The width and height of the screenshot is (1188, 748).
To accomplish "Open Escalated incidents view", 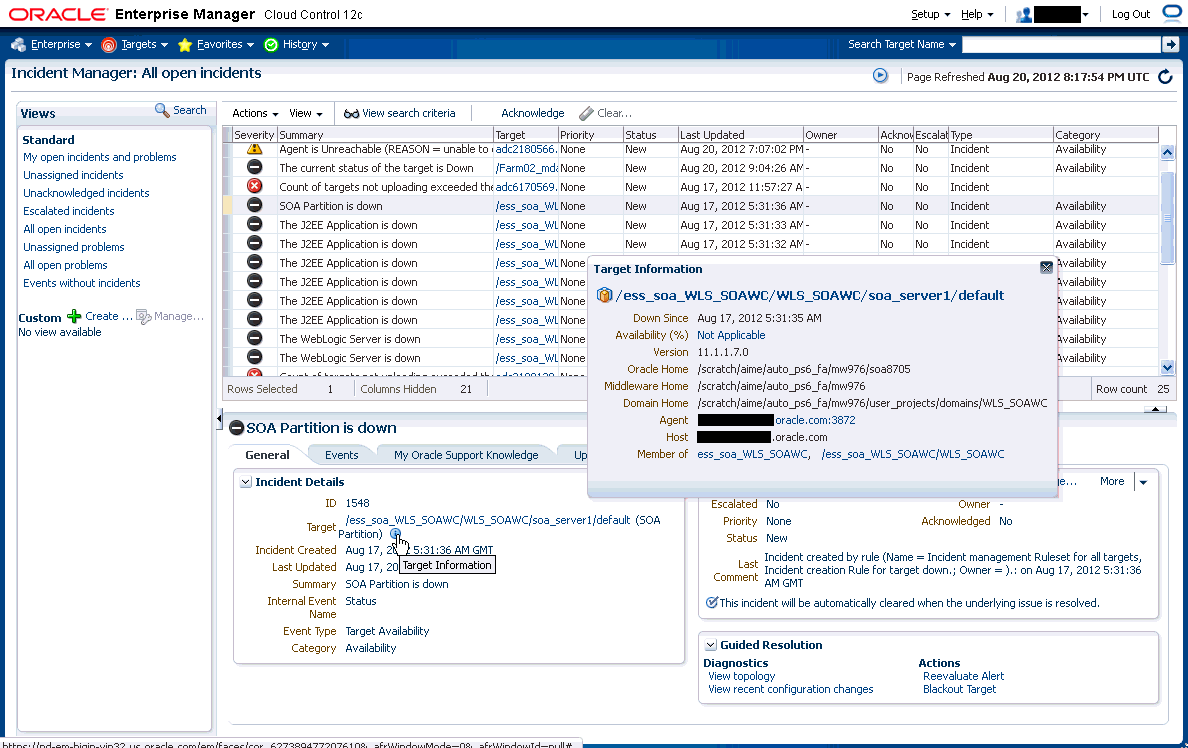I will pos(68,211).
